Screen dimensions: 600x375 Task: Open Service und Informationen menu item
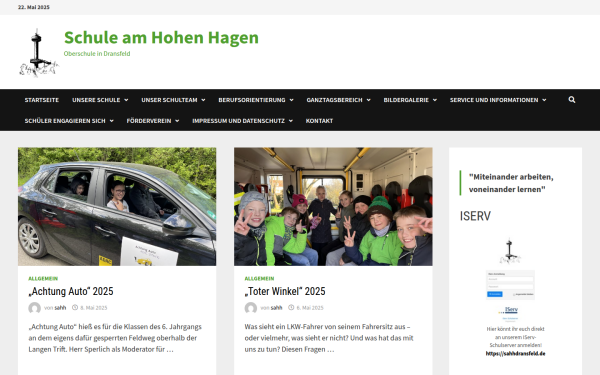click(494, 100)
